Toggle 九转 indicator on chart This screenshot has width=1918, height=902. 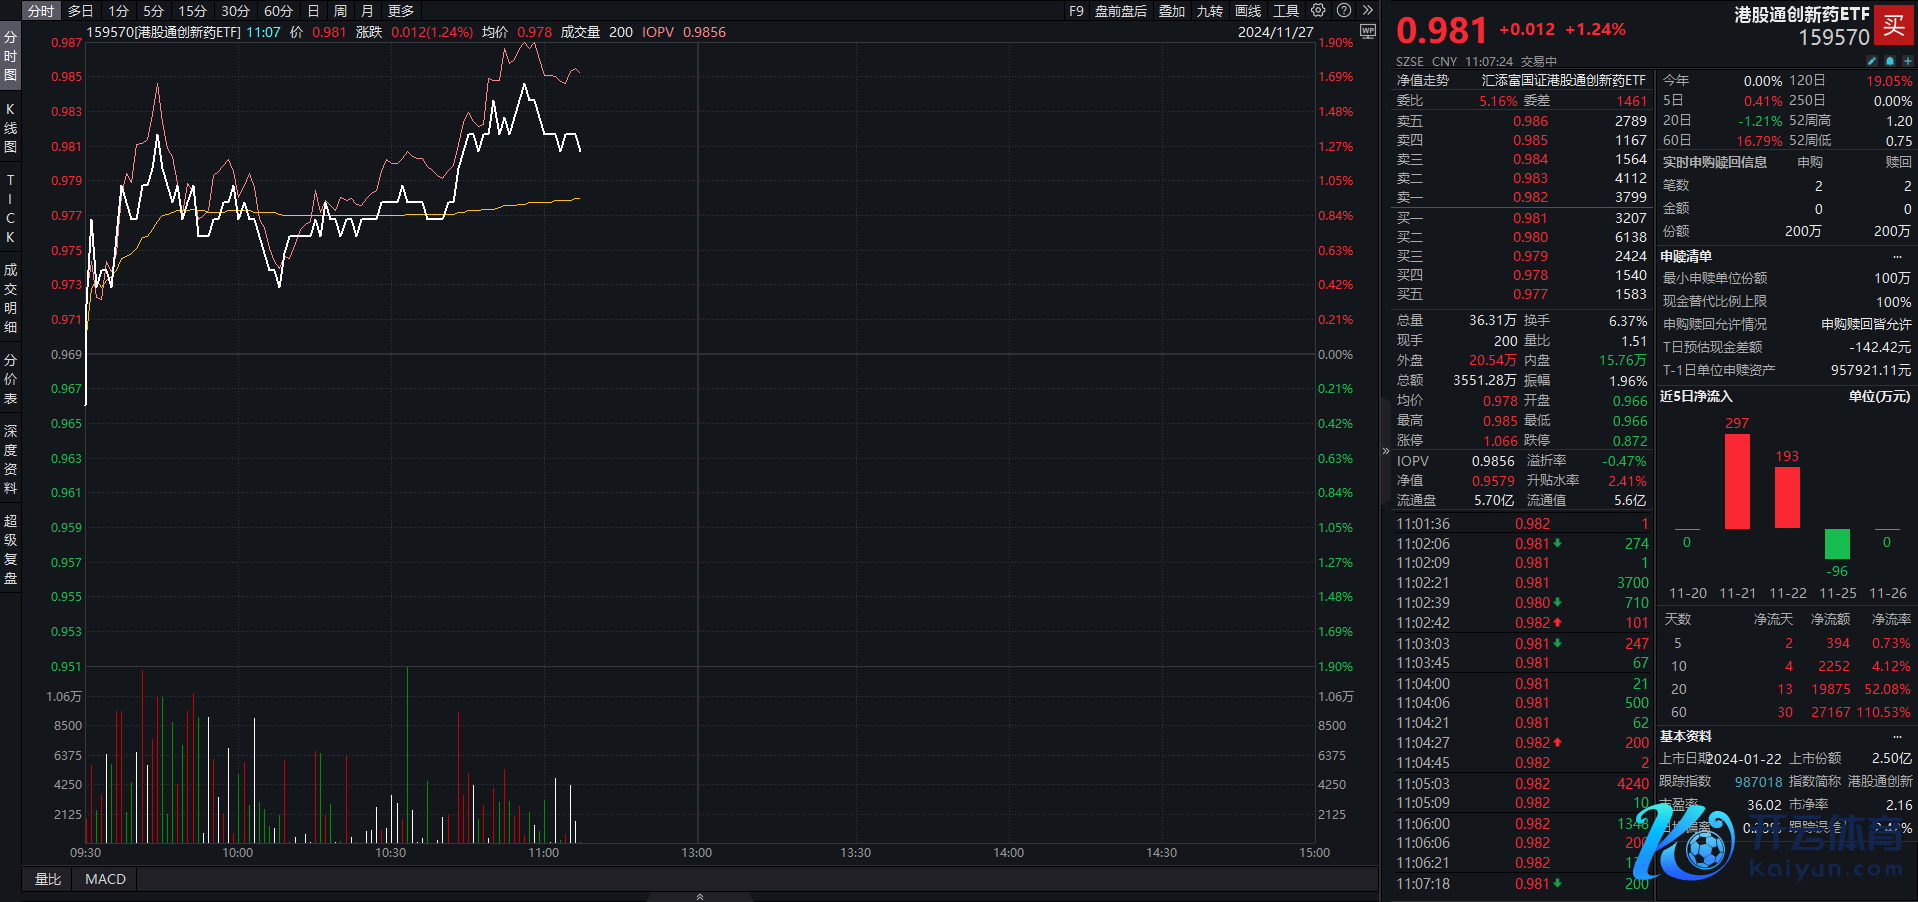(1210, 11)
